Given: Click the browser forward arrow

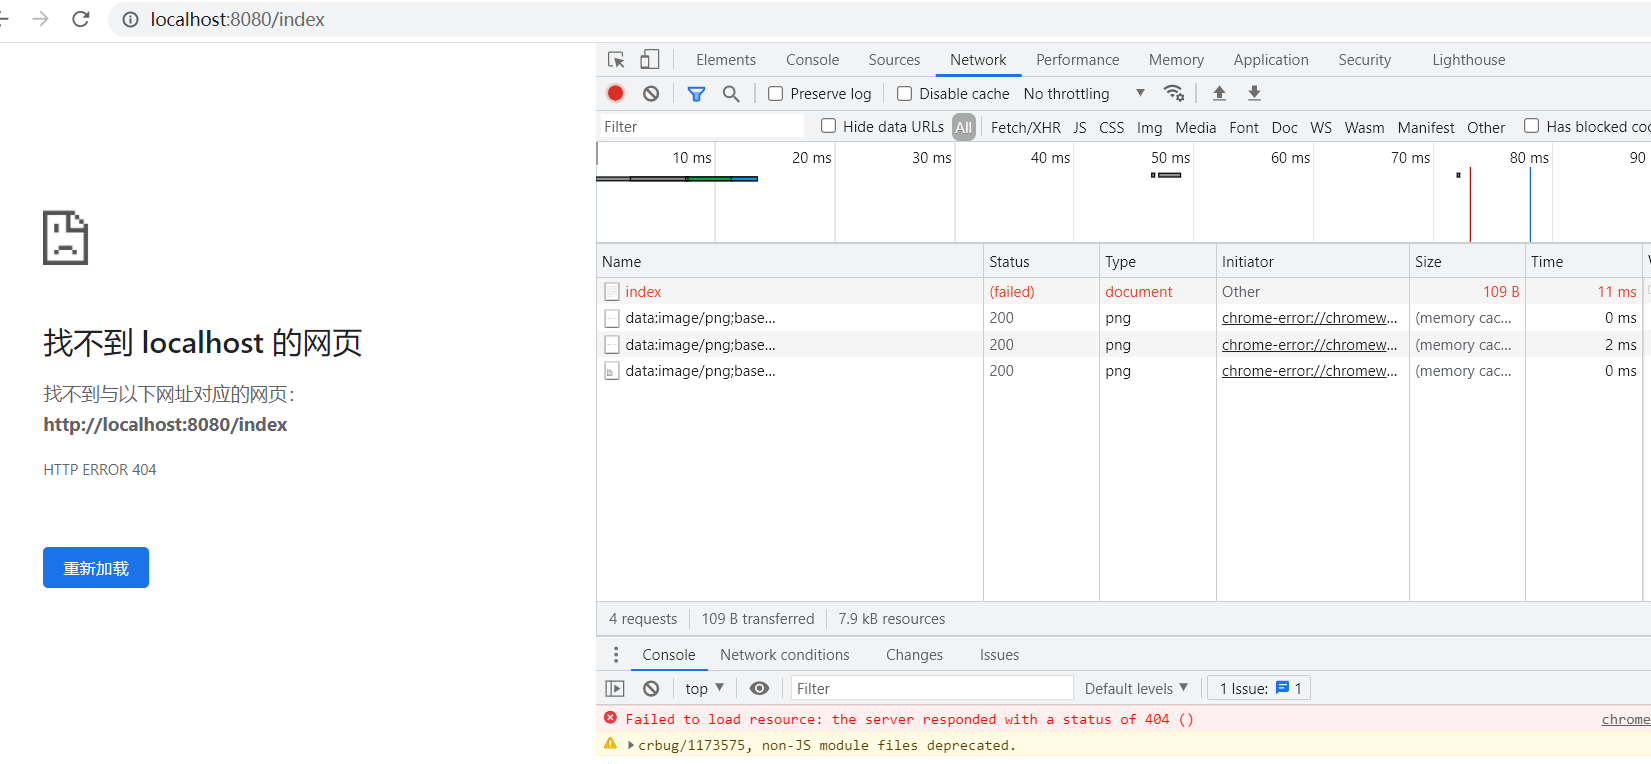Looking at the screenshot, I should 41,19.
